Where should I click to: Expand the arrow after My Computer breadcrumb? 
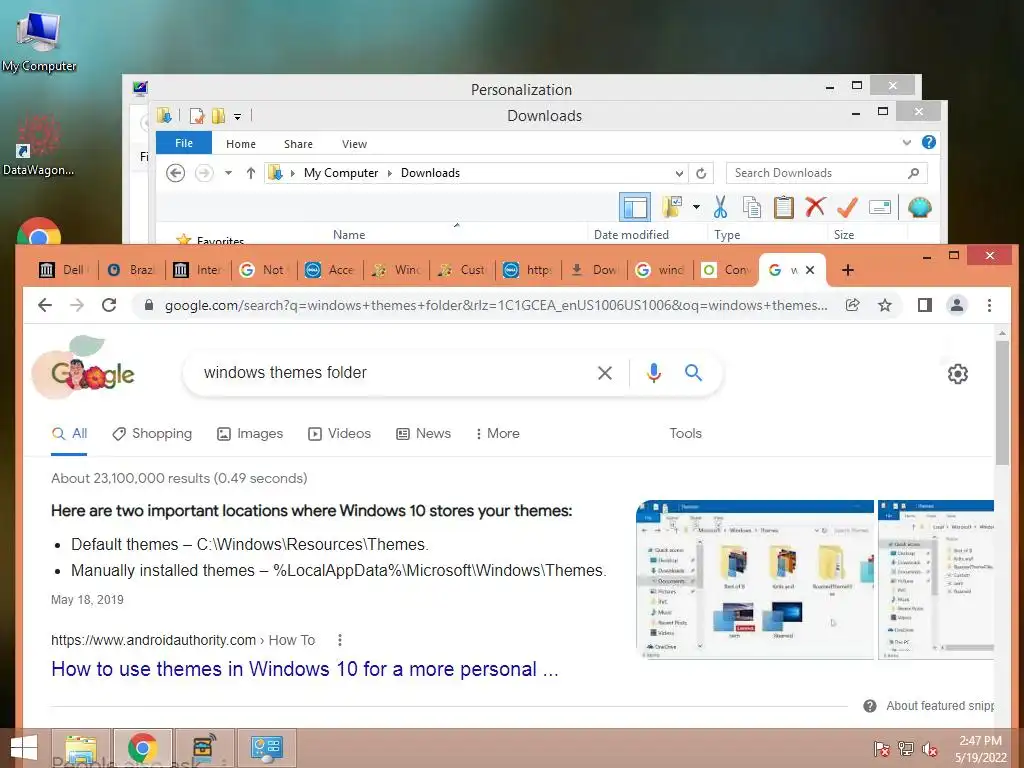(390, 173)
